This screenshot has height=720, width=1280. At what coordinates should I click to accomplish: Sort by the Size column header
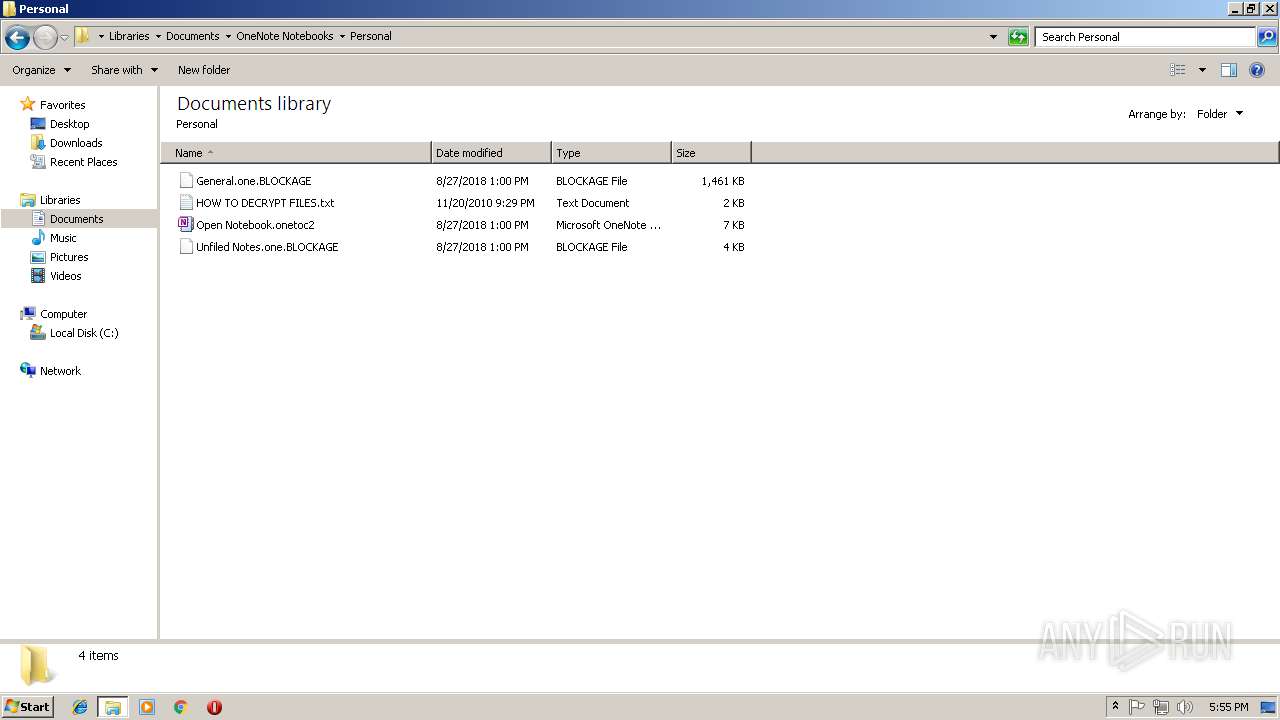point(711,153)
